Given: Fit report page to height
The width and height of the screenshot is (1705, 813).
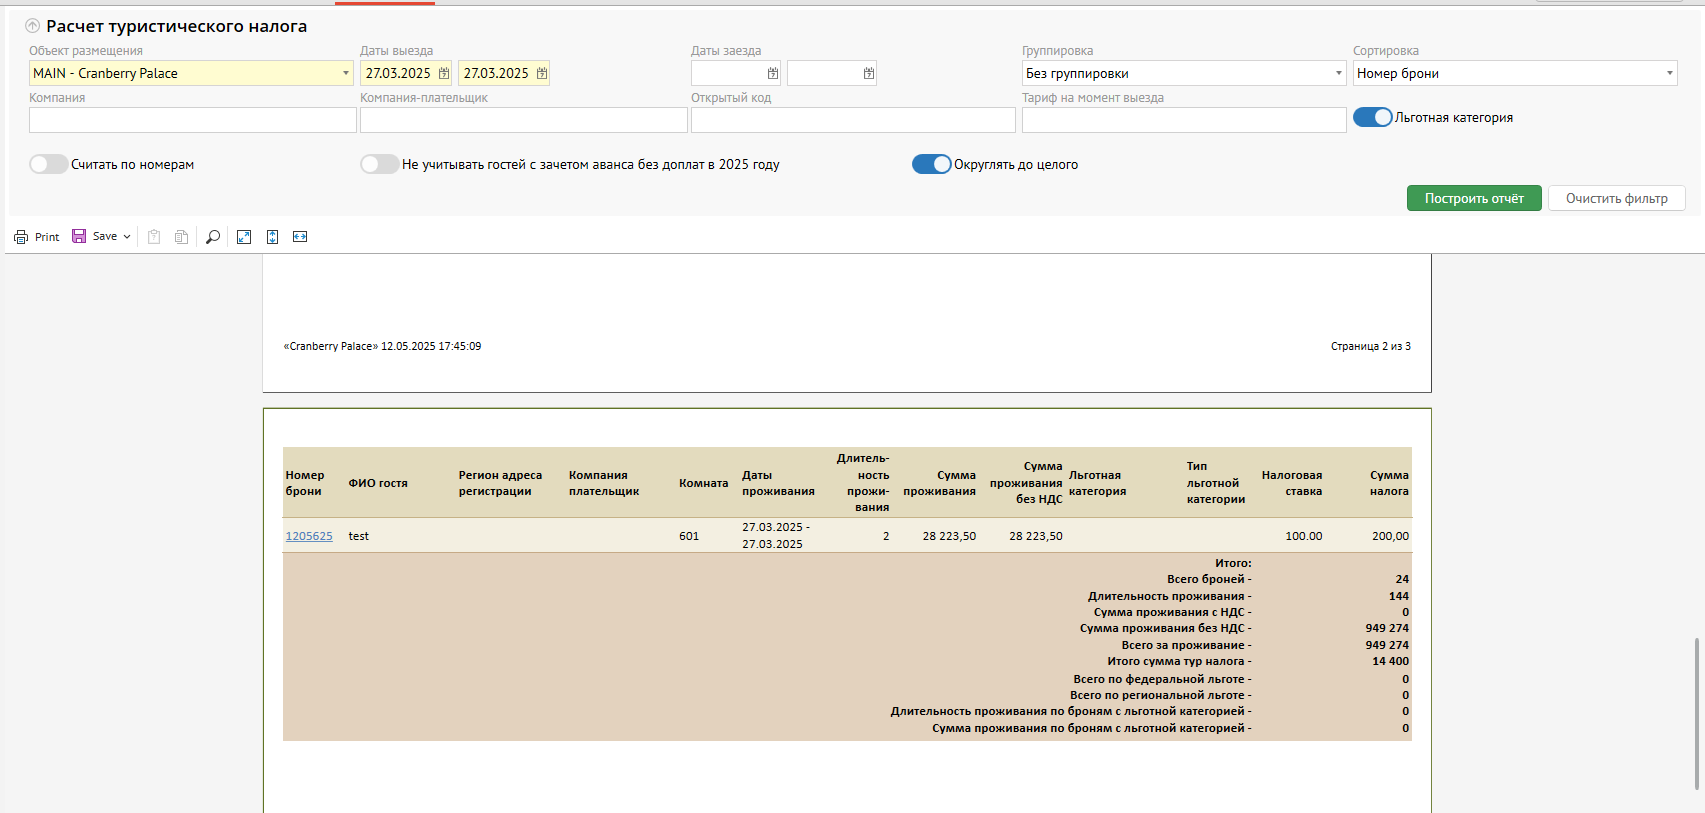Looking at the screenshot, I should tap(272, 237).
